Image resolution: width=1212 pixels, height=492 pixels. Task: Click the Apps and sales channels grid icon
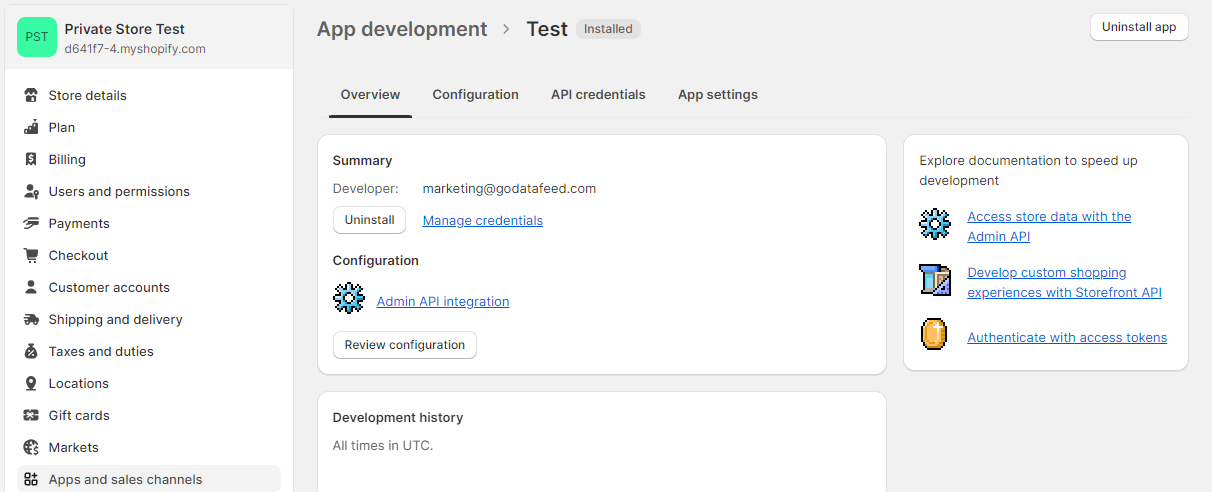[x=31, y=480]
